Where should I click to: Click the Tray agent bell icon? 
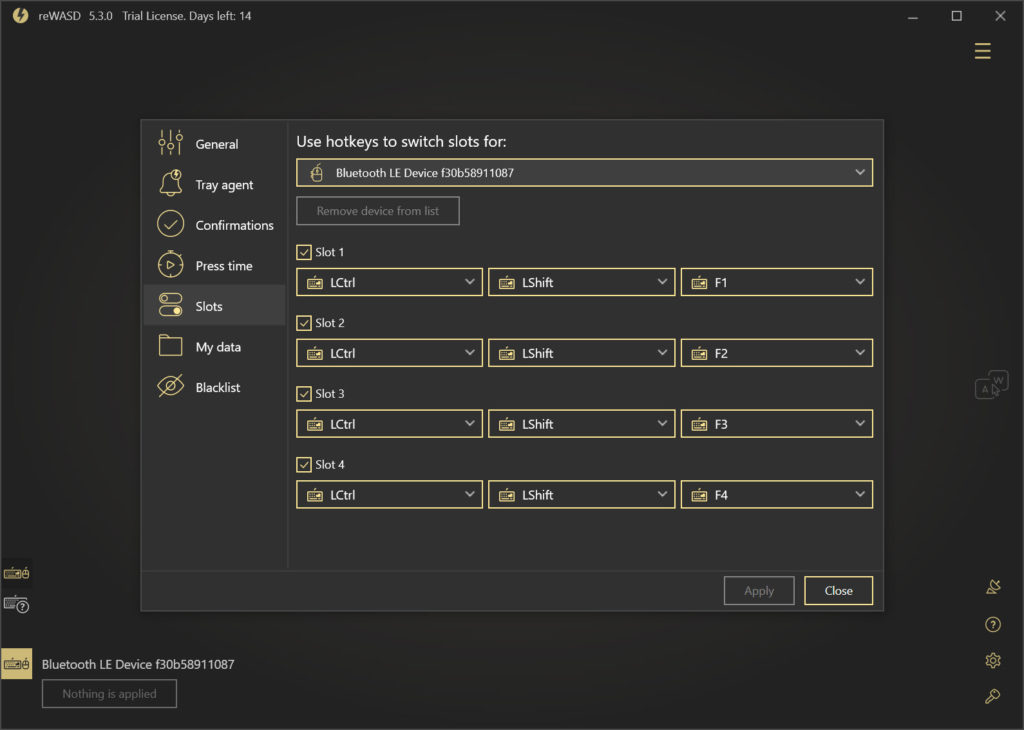(170, 183)
